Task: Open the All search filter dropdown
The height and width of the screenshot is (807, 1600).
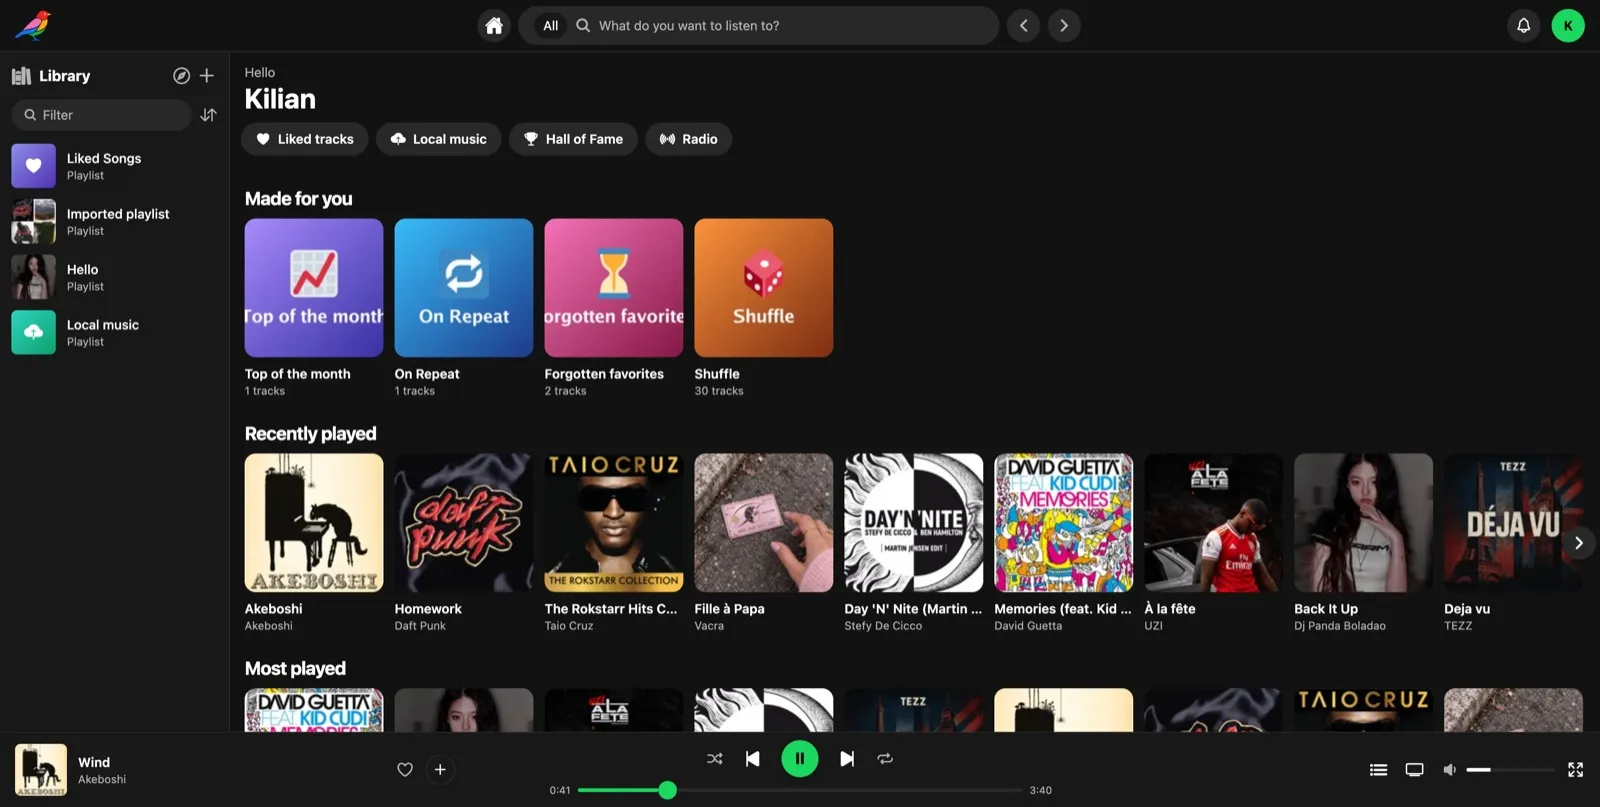Action: 551,26
